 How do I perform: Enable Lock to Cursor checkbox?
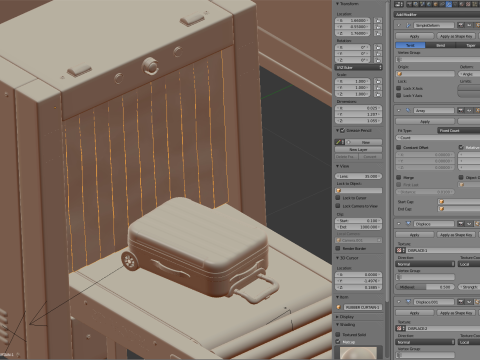pos(338,198)
